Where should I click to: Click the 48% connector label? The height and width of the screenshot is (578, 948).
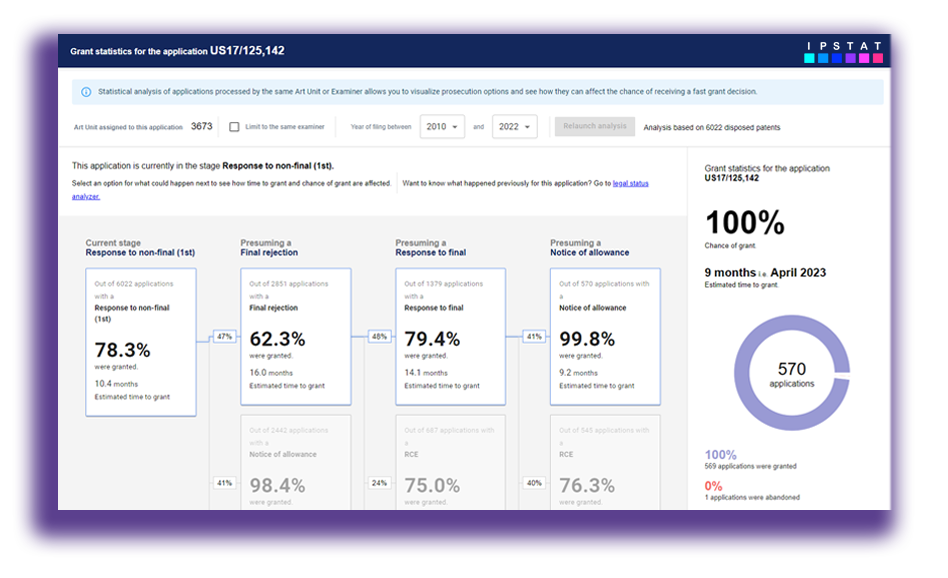(x=379, y=337)
